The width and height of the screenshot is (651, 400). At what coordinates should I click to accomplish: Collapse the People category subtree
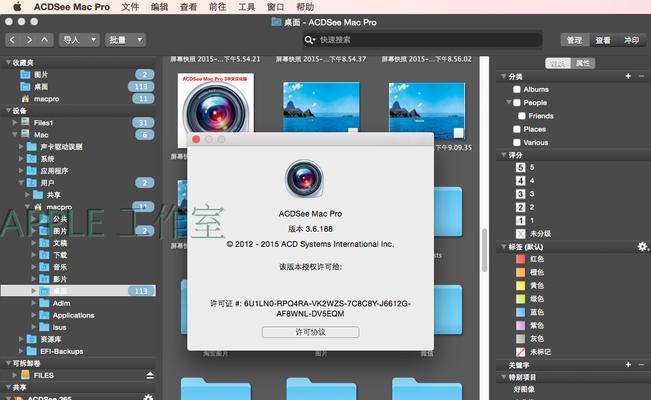(509, 102)
